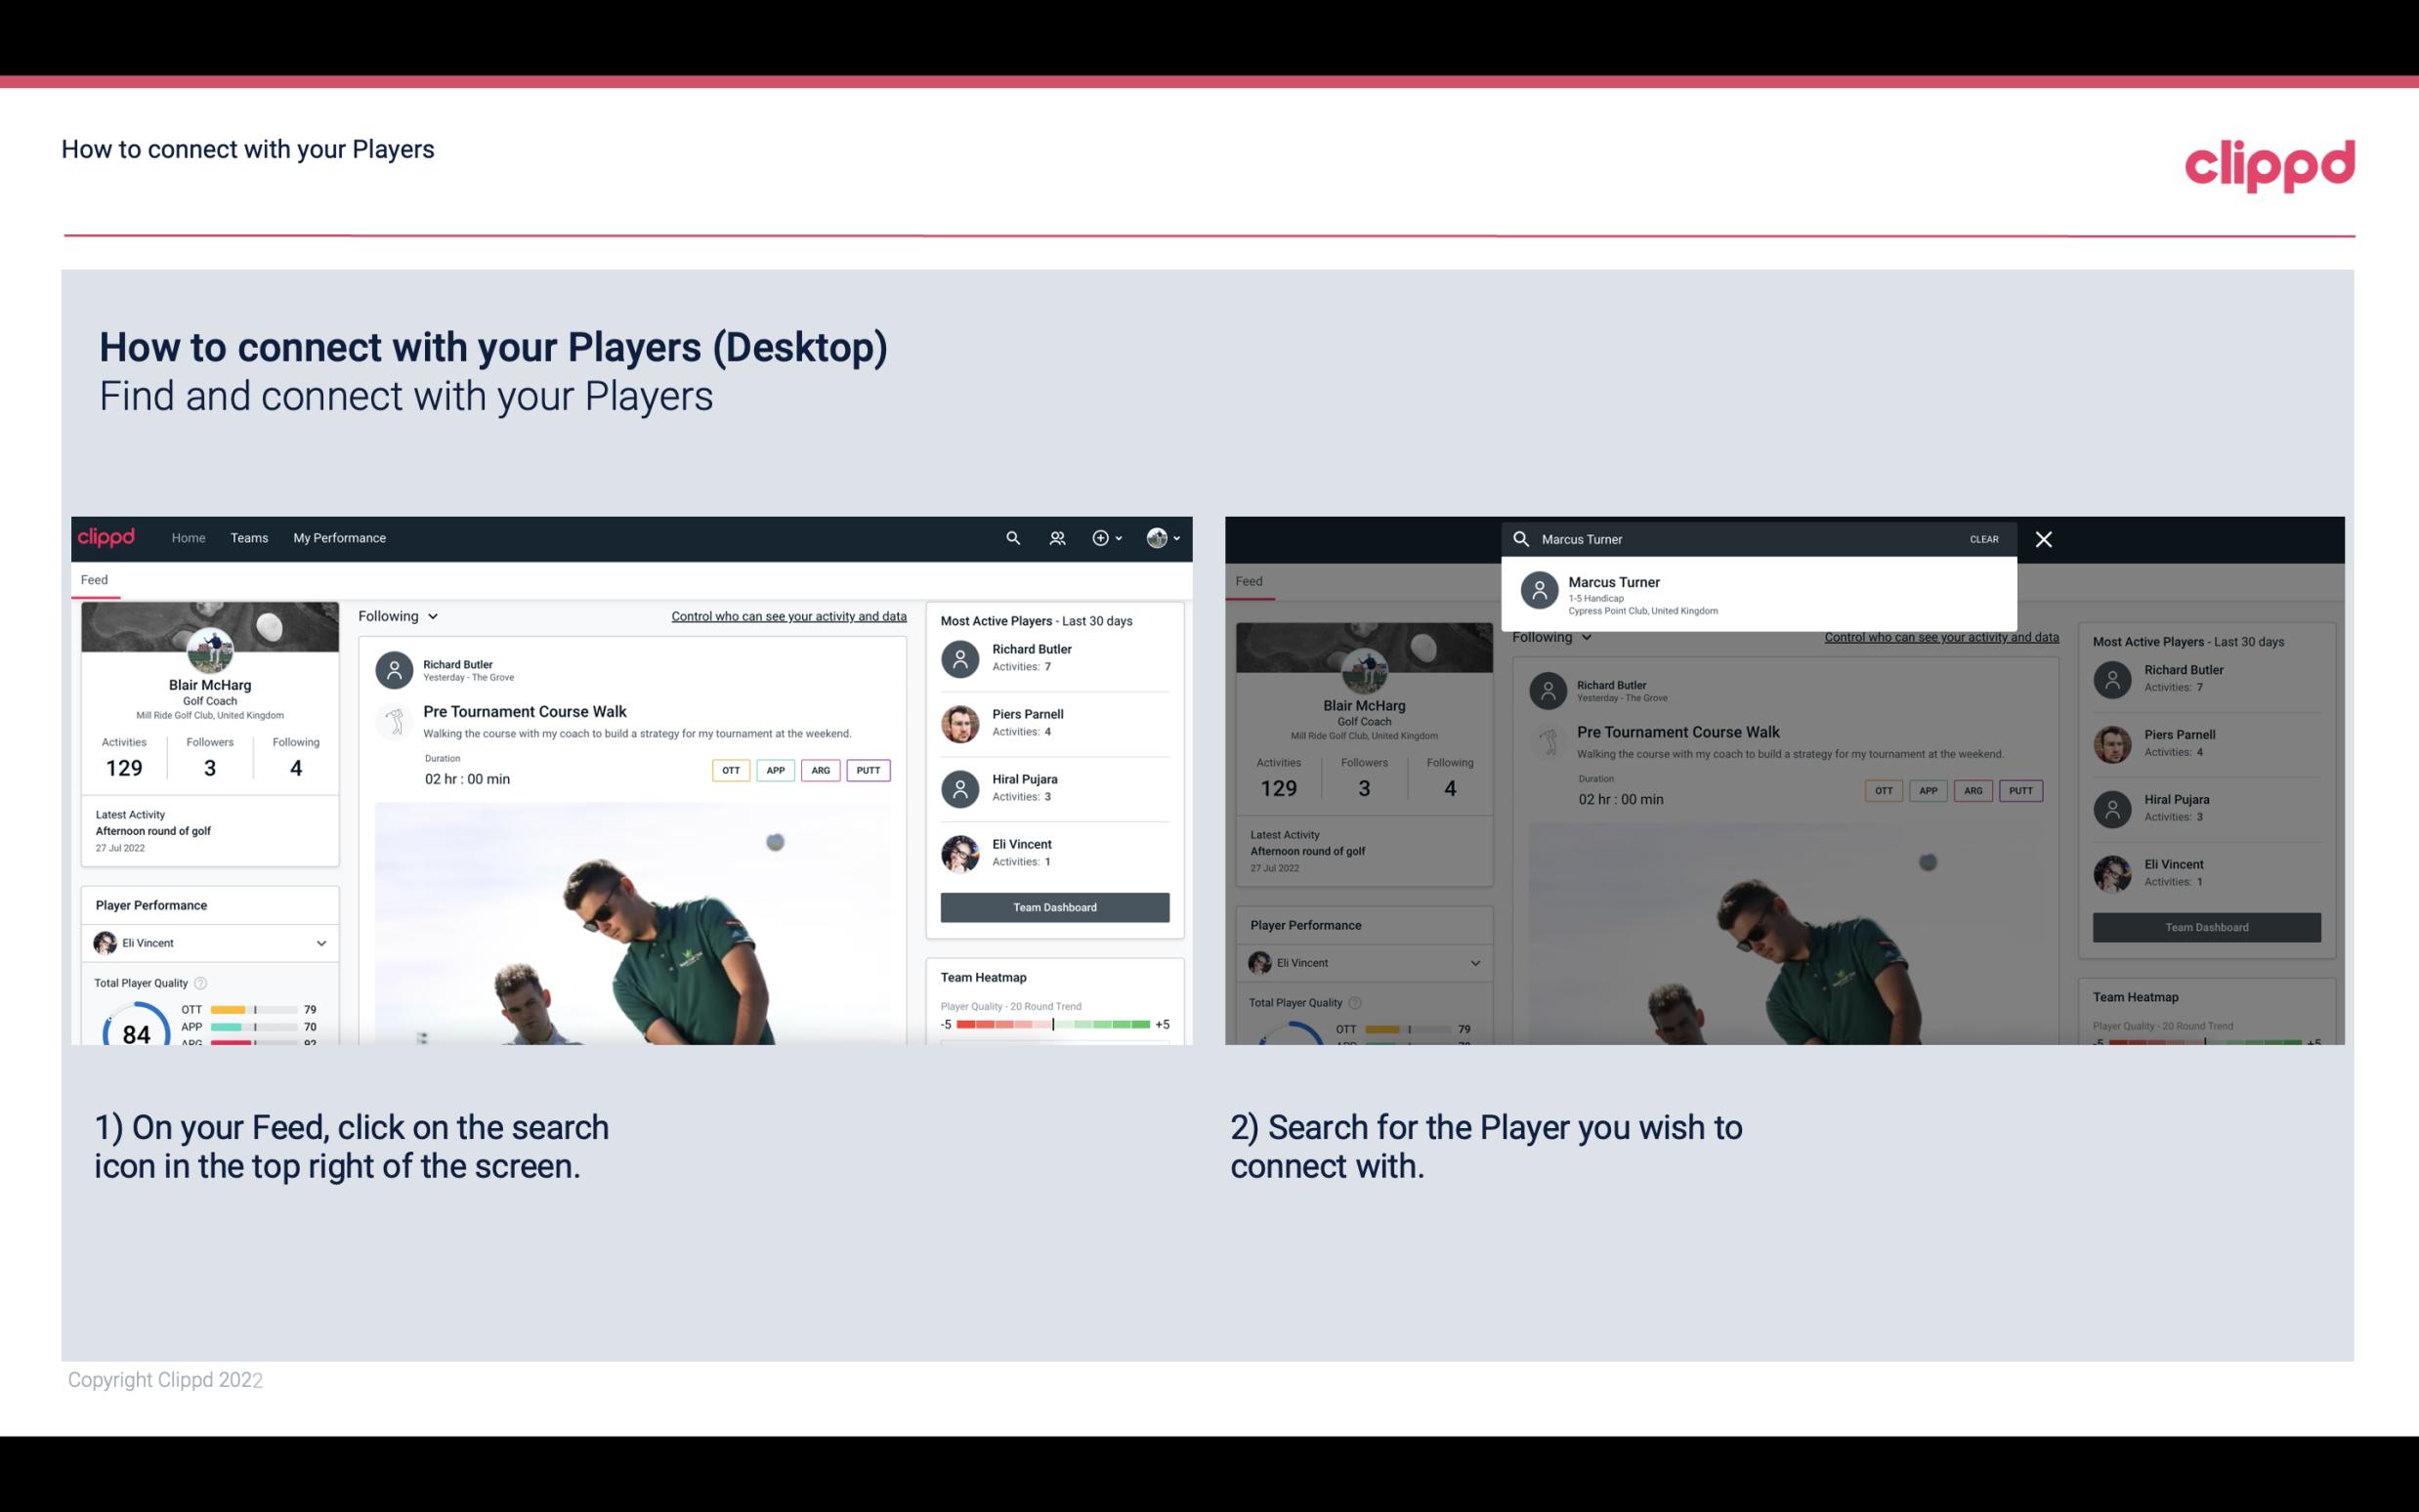Click the My Performance nav icon

pyautogui.click(x=340, y=536)
